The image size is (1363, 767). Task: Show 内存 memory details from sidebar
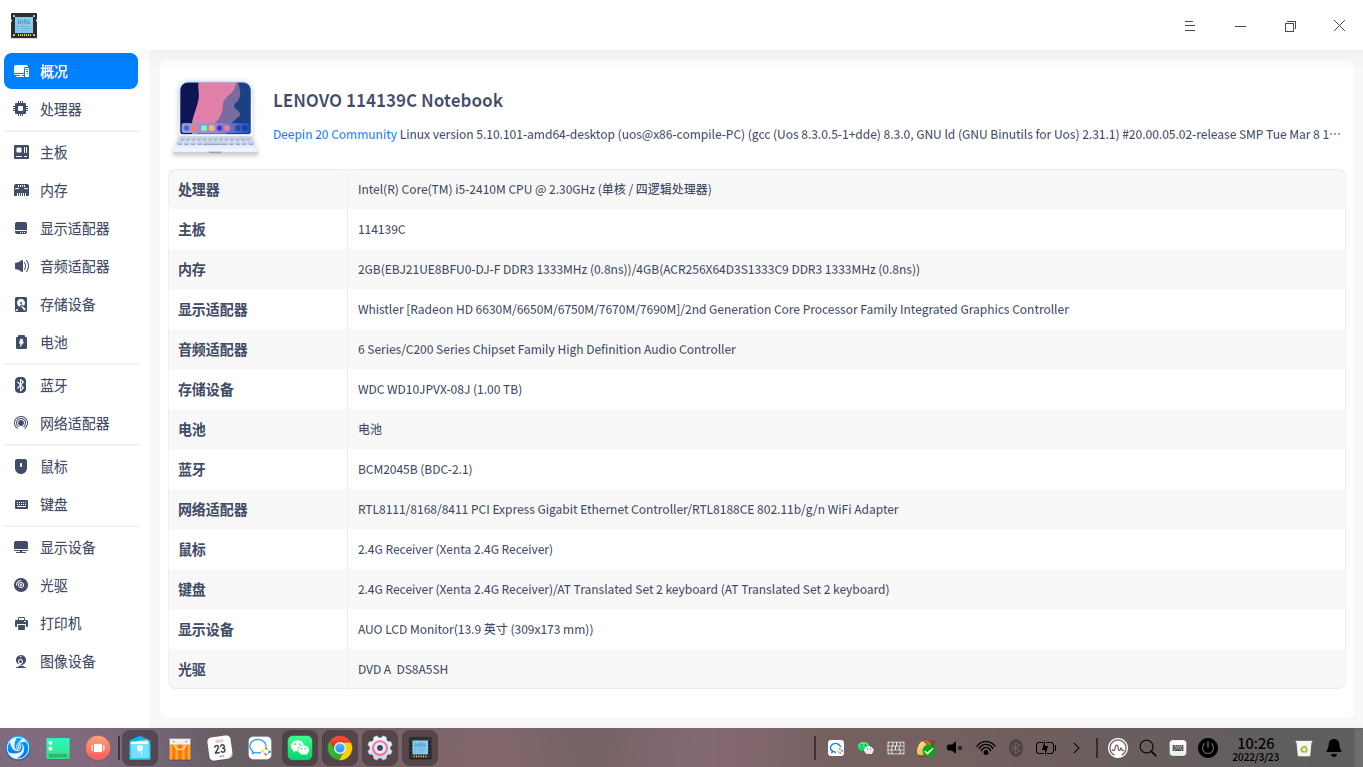(x=71, y=190)
